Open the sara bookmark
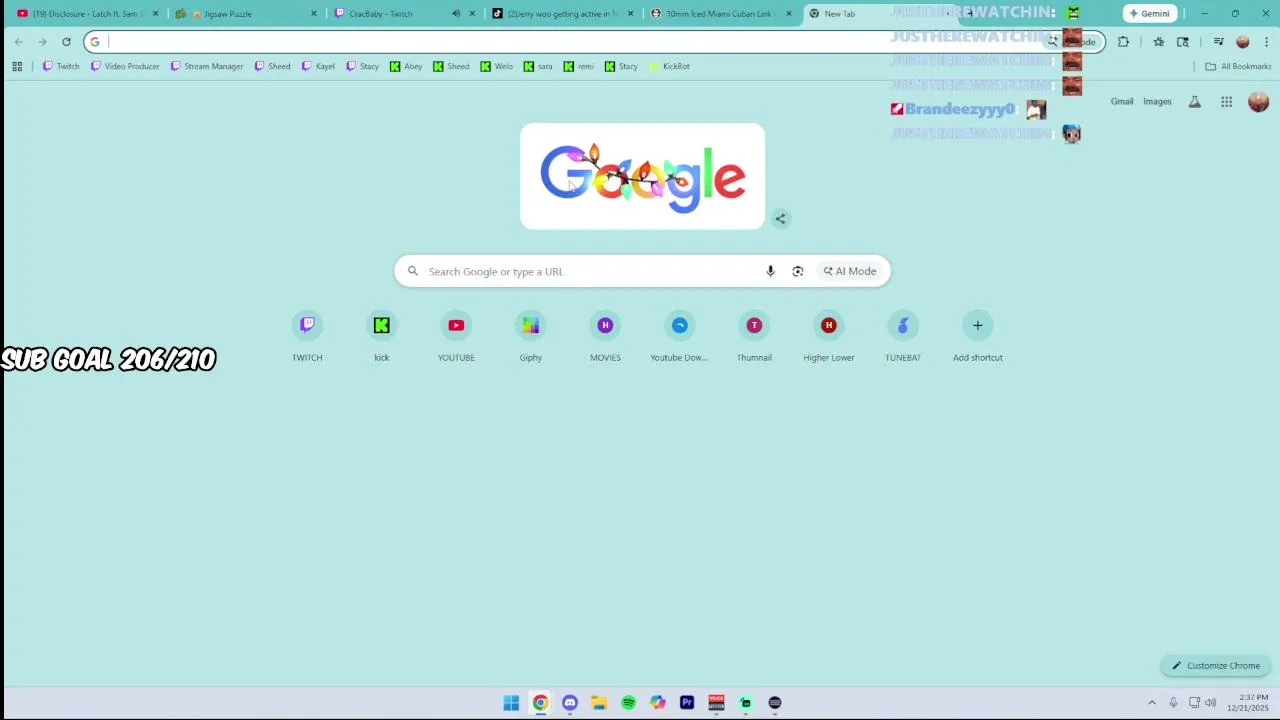 (538, 66)
